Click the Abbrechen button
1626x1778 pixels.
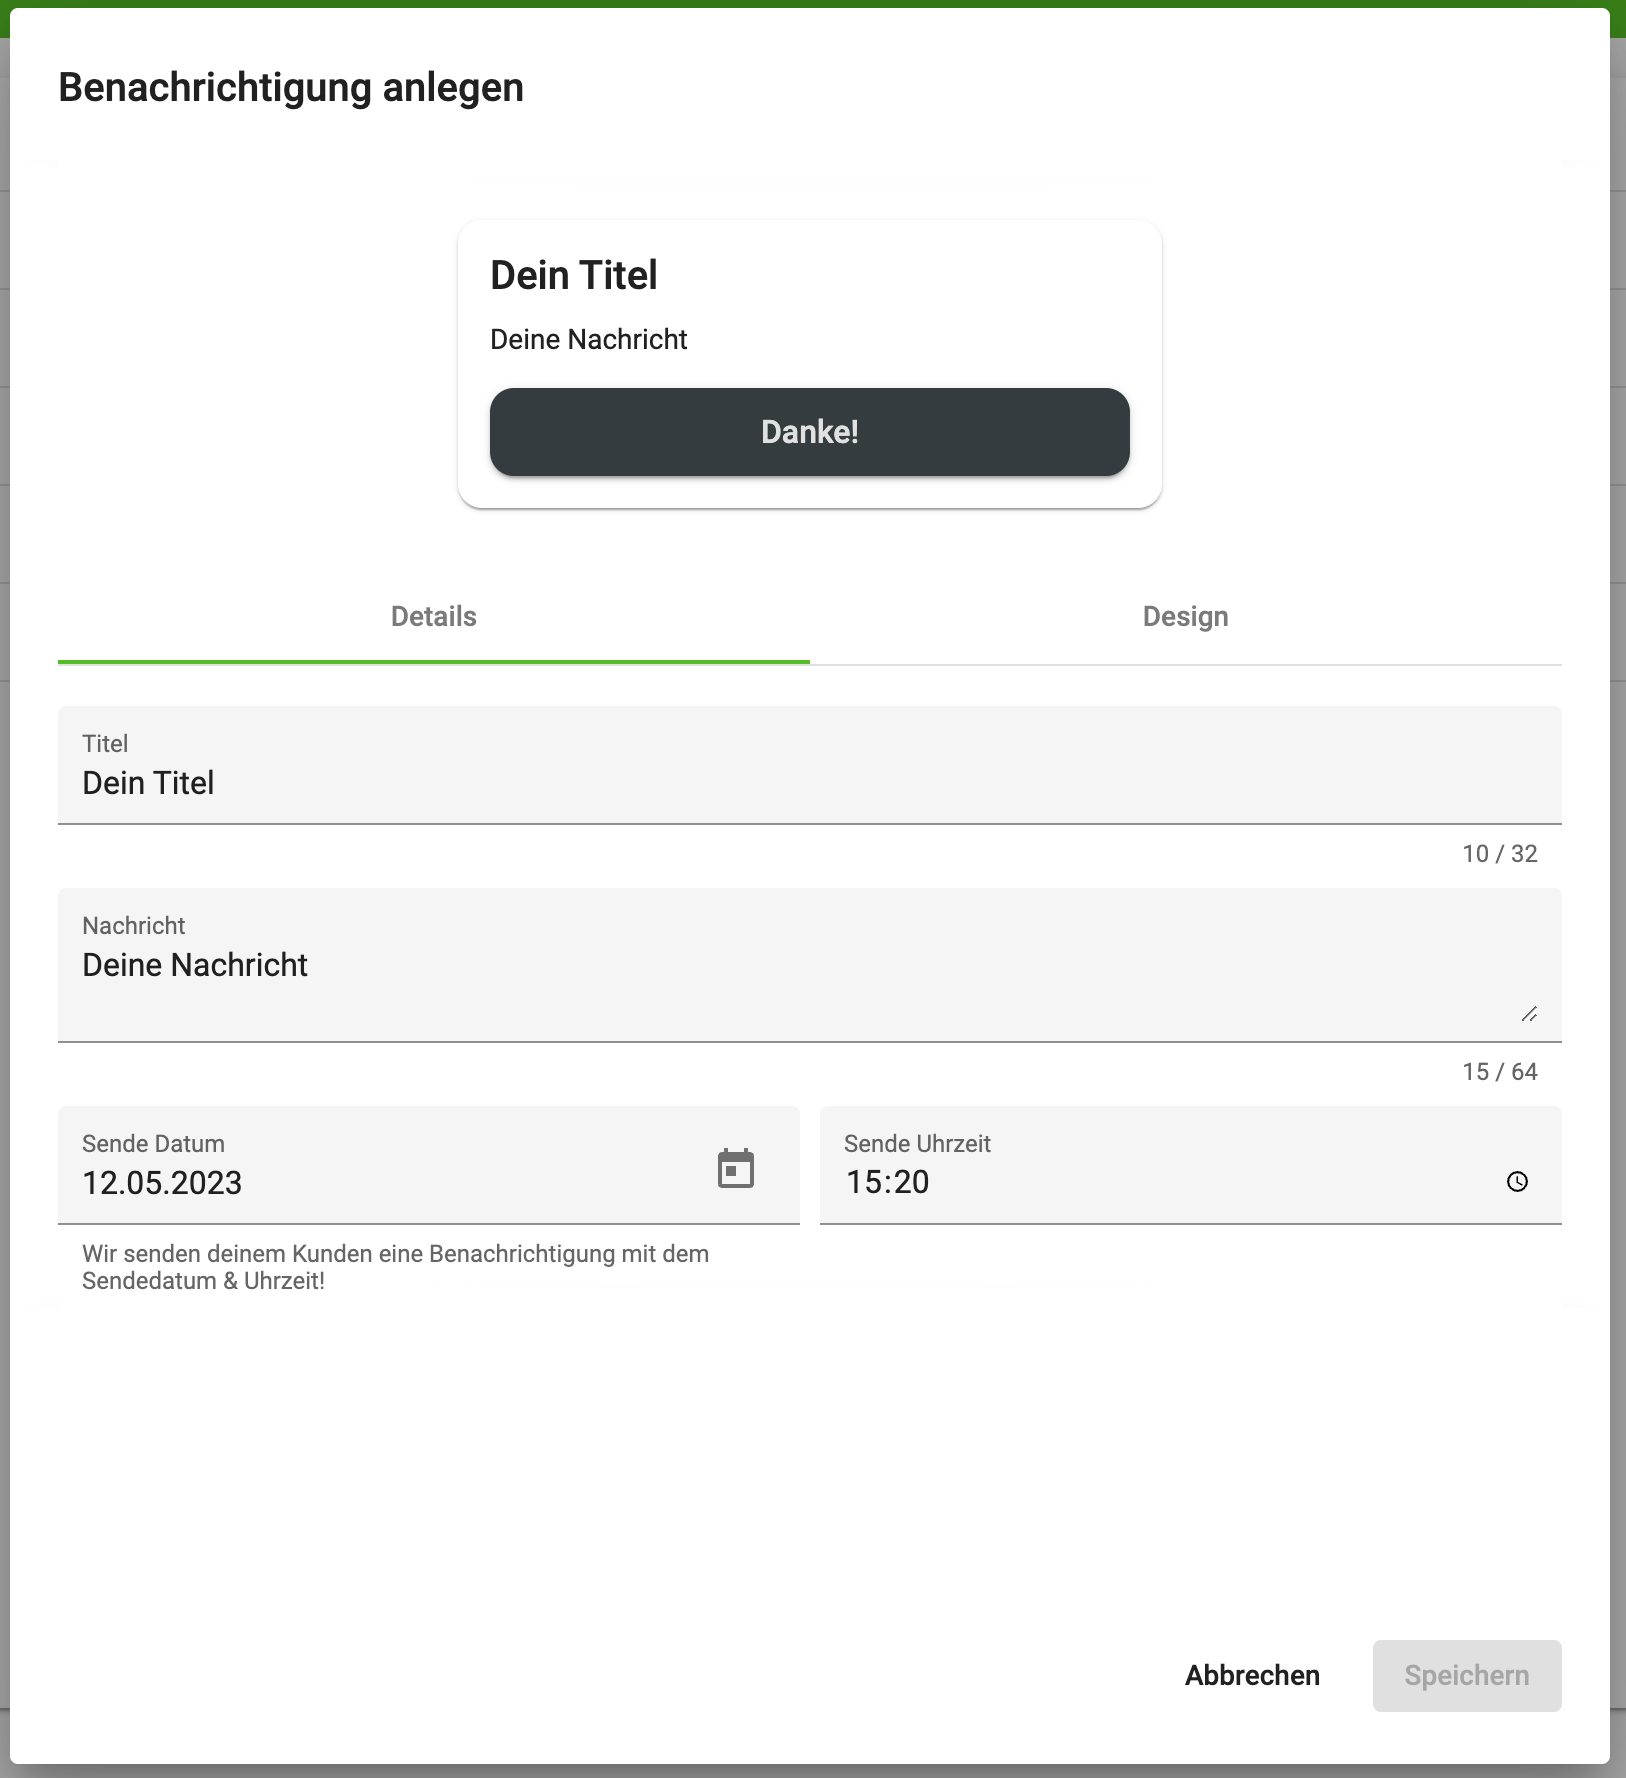coord(1252,1676)
